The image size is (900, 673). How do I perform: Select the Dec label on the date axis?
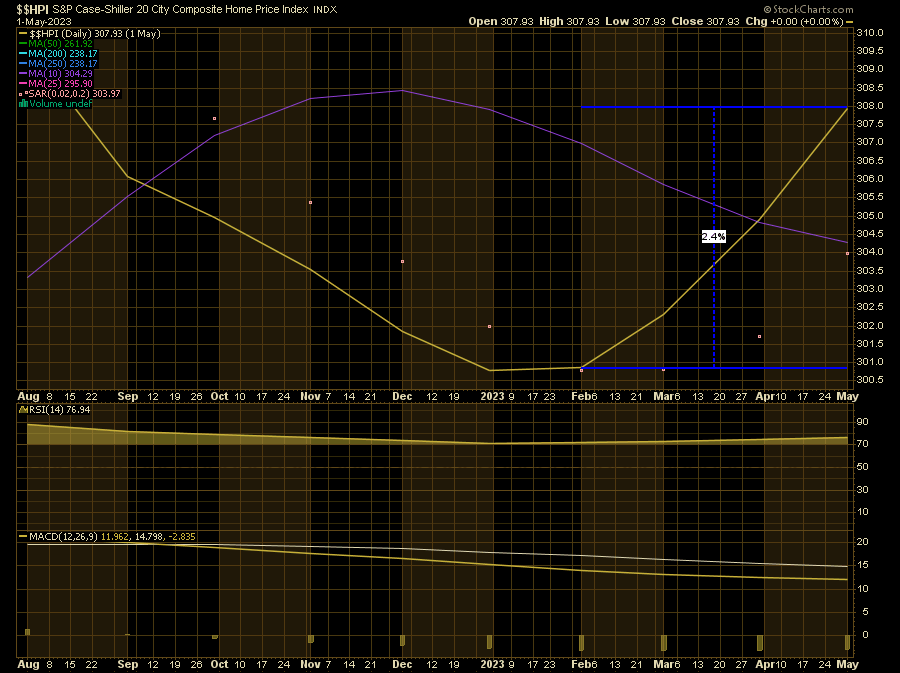pos(402,396)
